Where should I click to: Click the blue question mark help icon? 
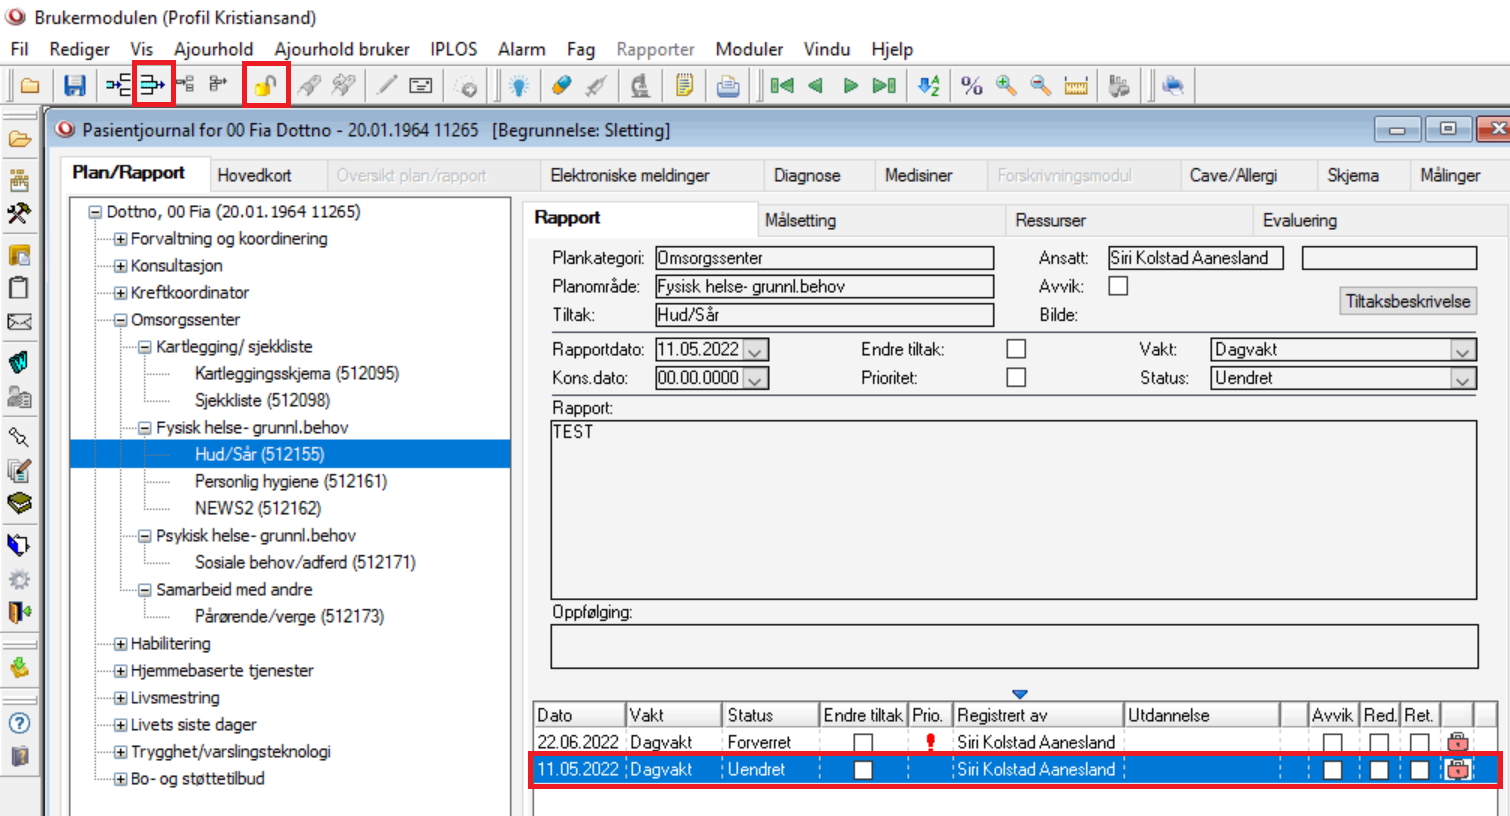point(19,723)
